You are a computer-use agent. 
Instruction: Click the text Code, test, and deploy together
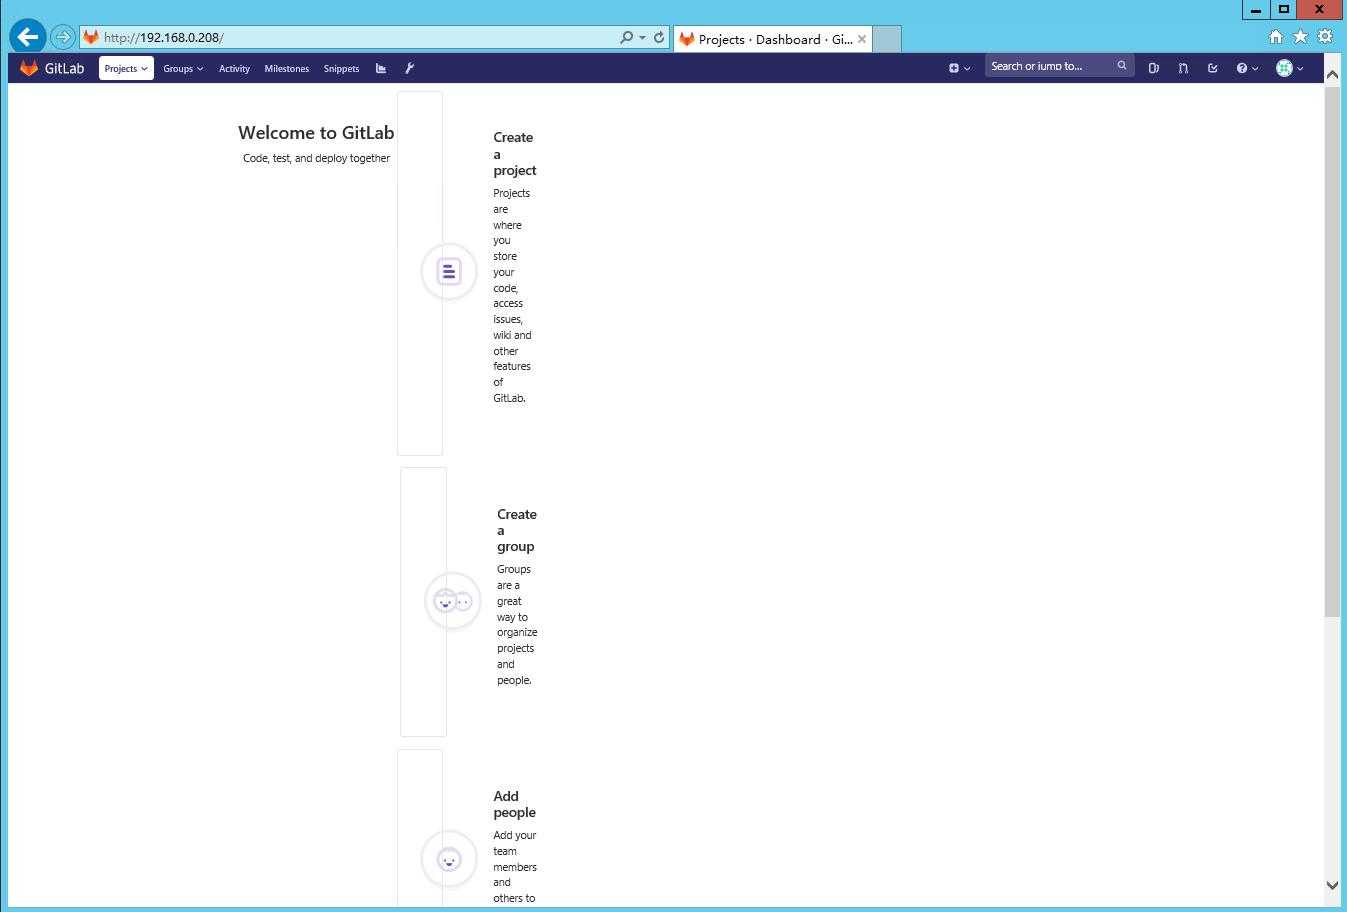coord(316,158)
